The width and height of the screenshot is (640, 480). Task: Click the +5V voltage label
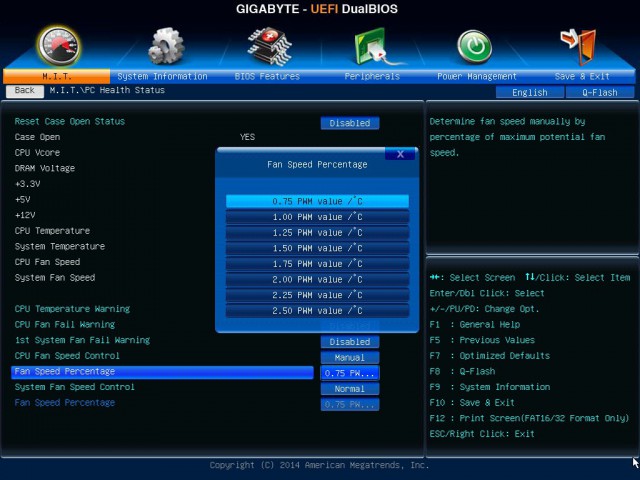[22, 199]
